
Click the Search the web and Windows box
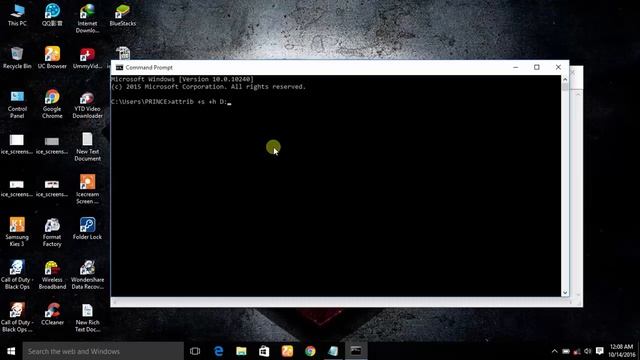tap(103, 351)
